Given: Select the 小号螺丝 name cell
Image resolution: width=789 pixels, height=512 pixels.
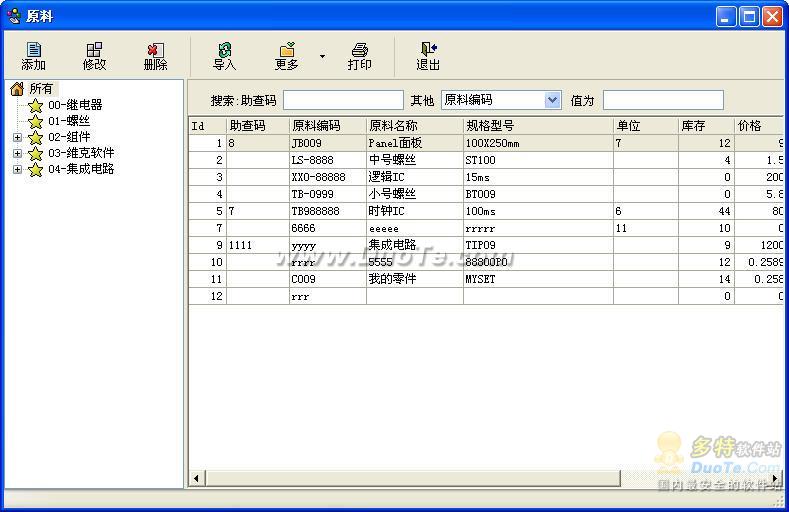Looking at the screenshot, I should point(415,194).
